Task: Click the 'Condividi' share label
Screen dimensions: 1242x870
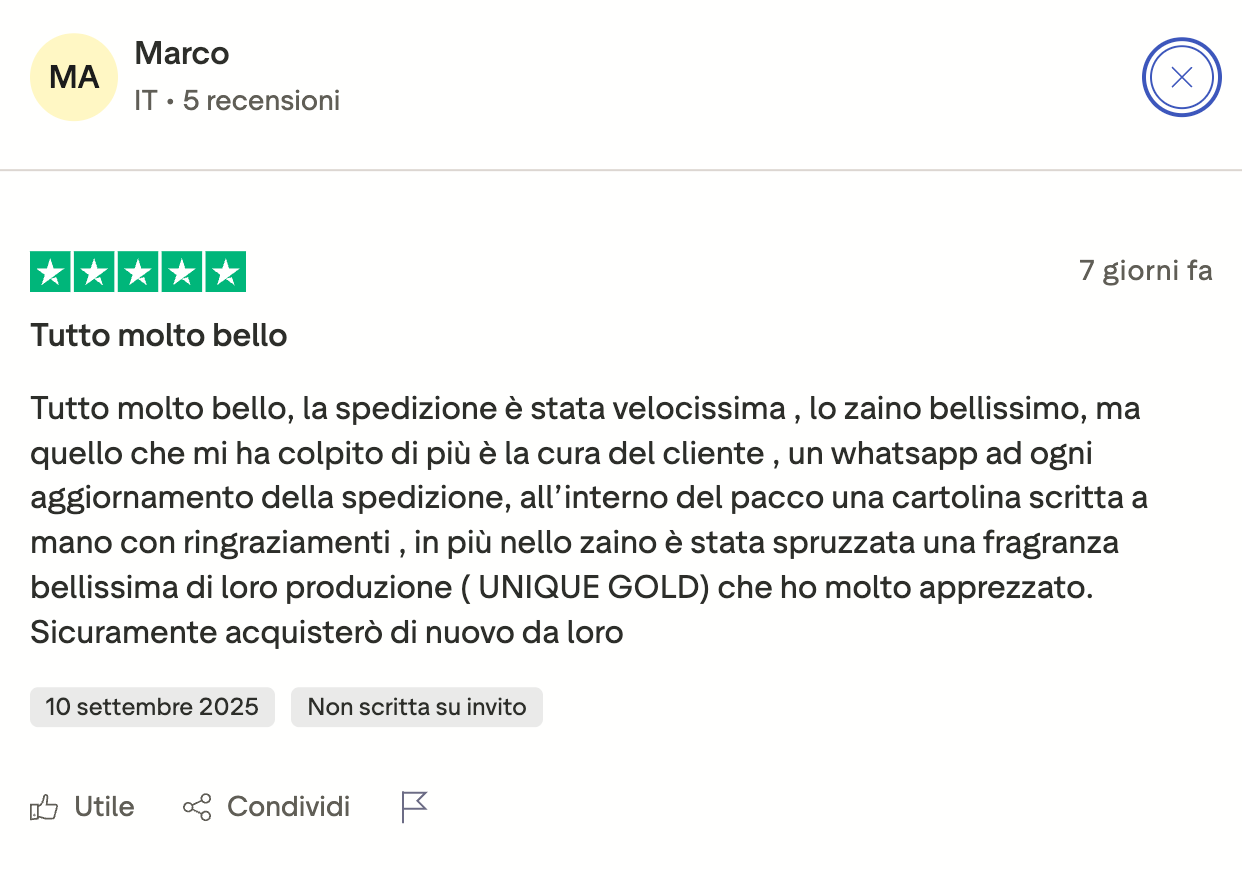Action: [x=289, y=807]
